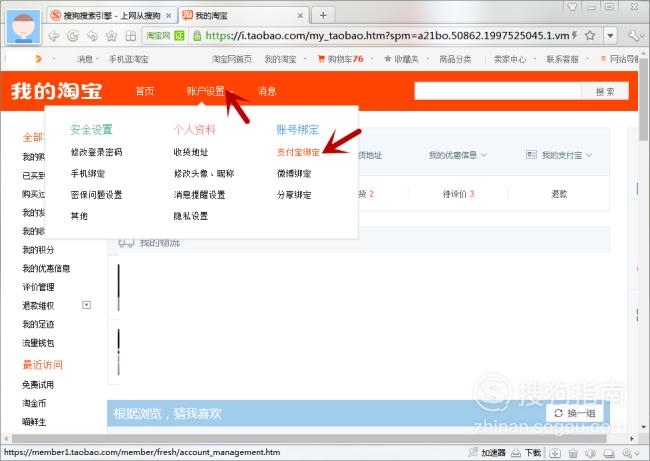Open the 消息 nav tab in orange header
The height and width of the screenshot is (461, 650).
pyautogui.click(x=267, y=91)
